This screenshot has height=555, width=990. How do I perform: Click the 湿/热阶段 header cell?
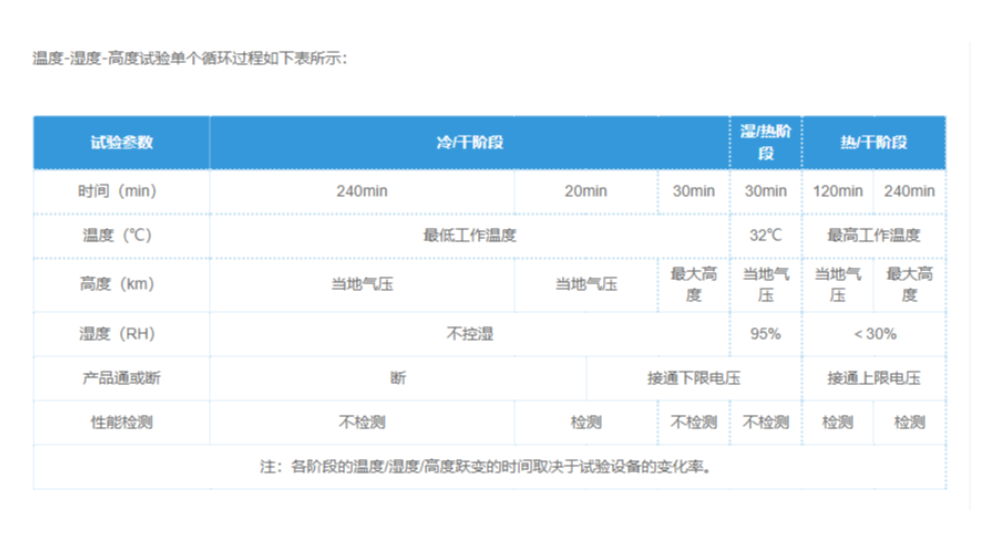[765, 142]
